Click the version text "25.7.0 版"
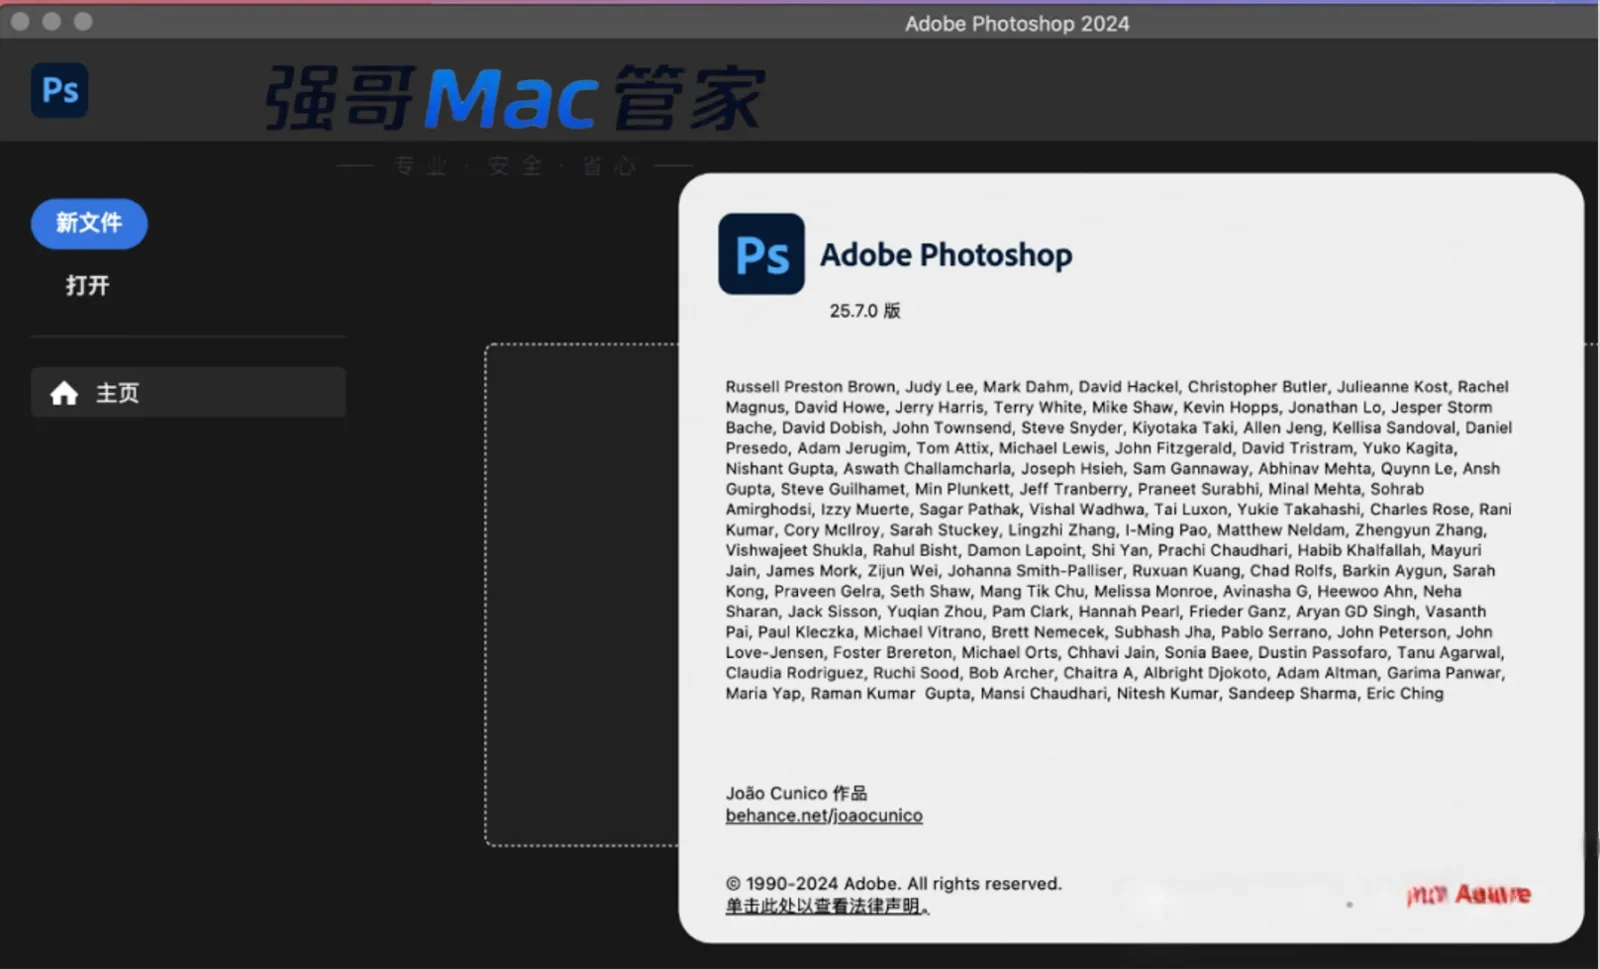Screen dimensions: 1600x970 pyautogui.click(x=865, y=311)
